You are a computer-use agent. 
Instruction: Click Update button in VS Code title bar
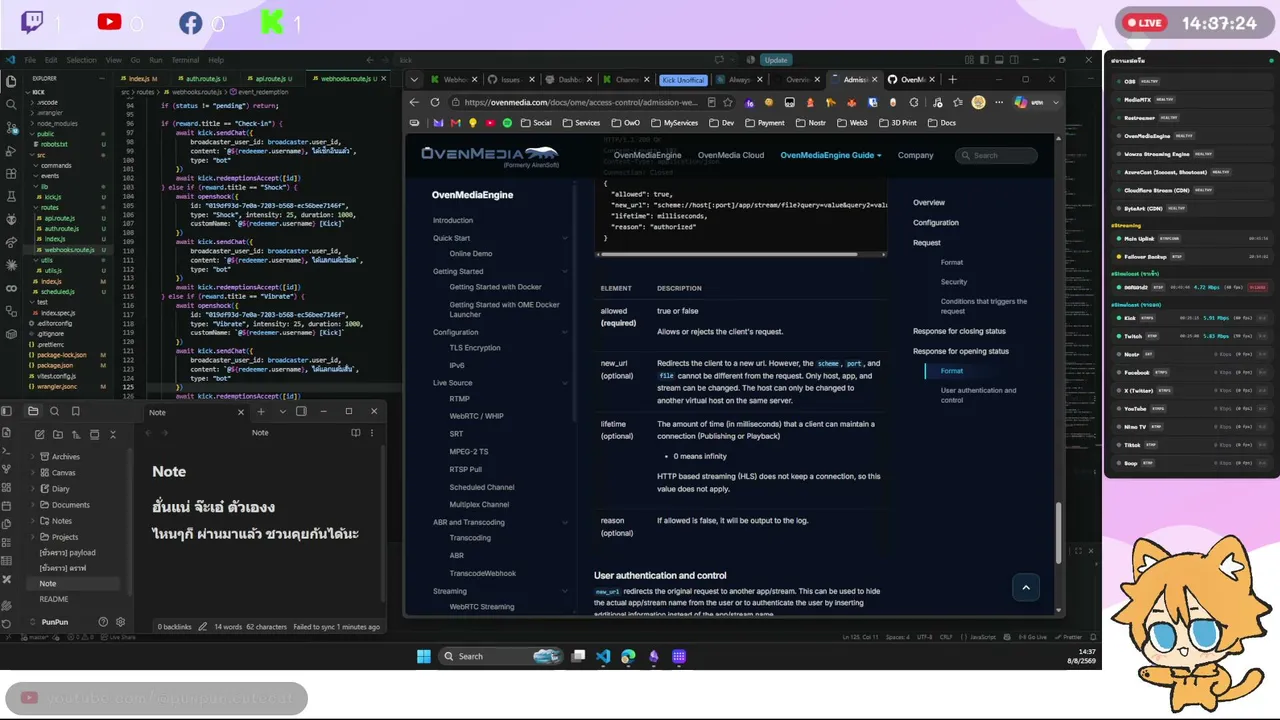click(776, 60)
